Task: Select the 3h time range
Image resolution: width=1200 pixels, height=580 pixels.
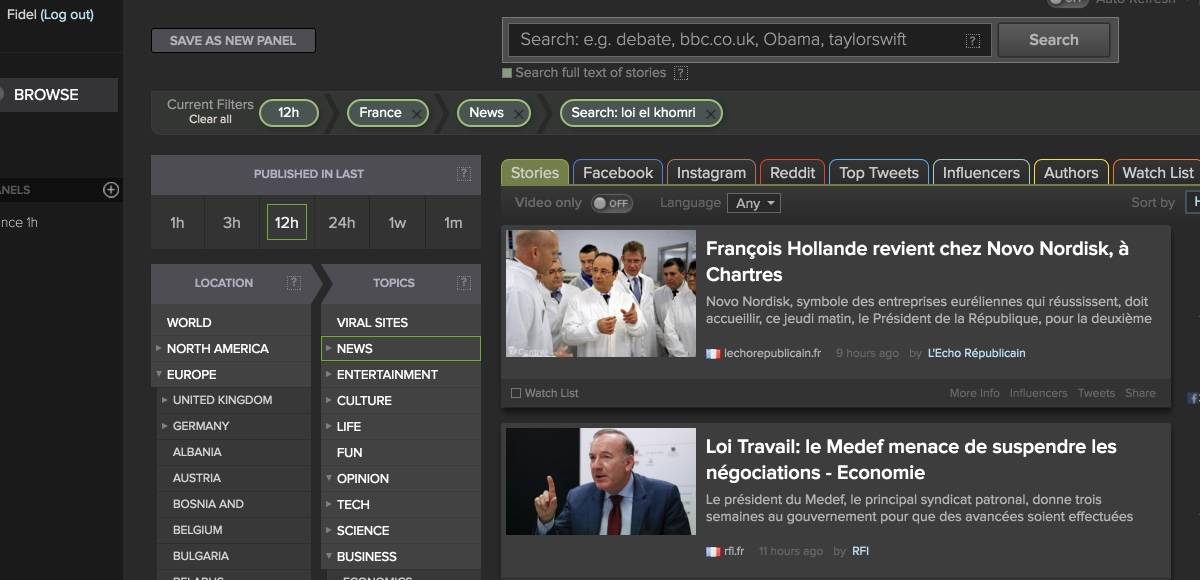Action: point(232,222)
